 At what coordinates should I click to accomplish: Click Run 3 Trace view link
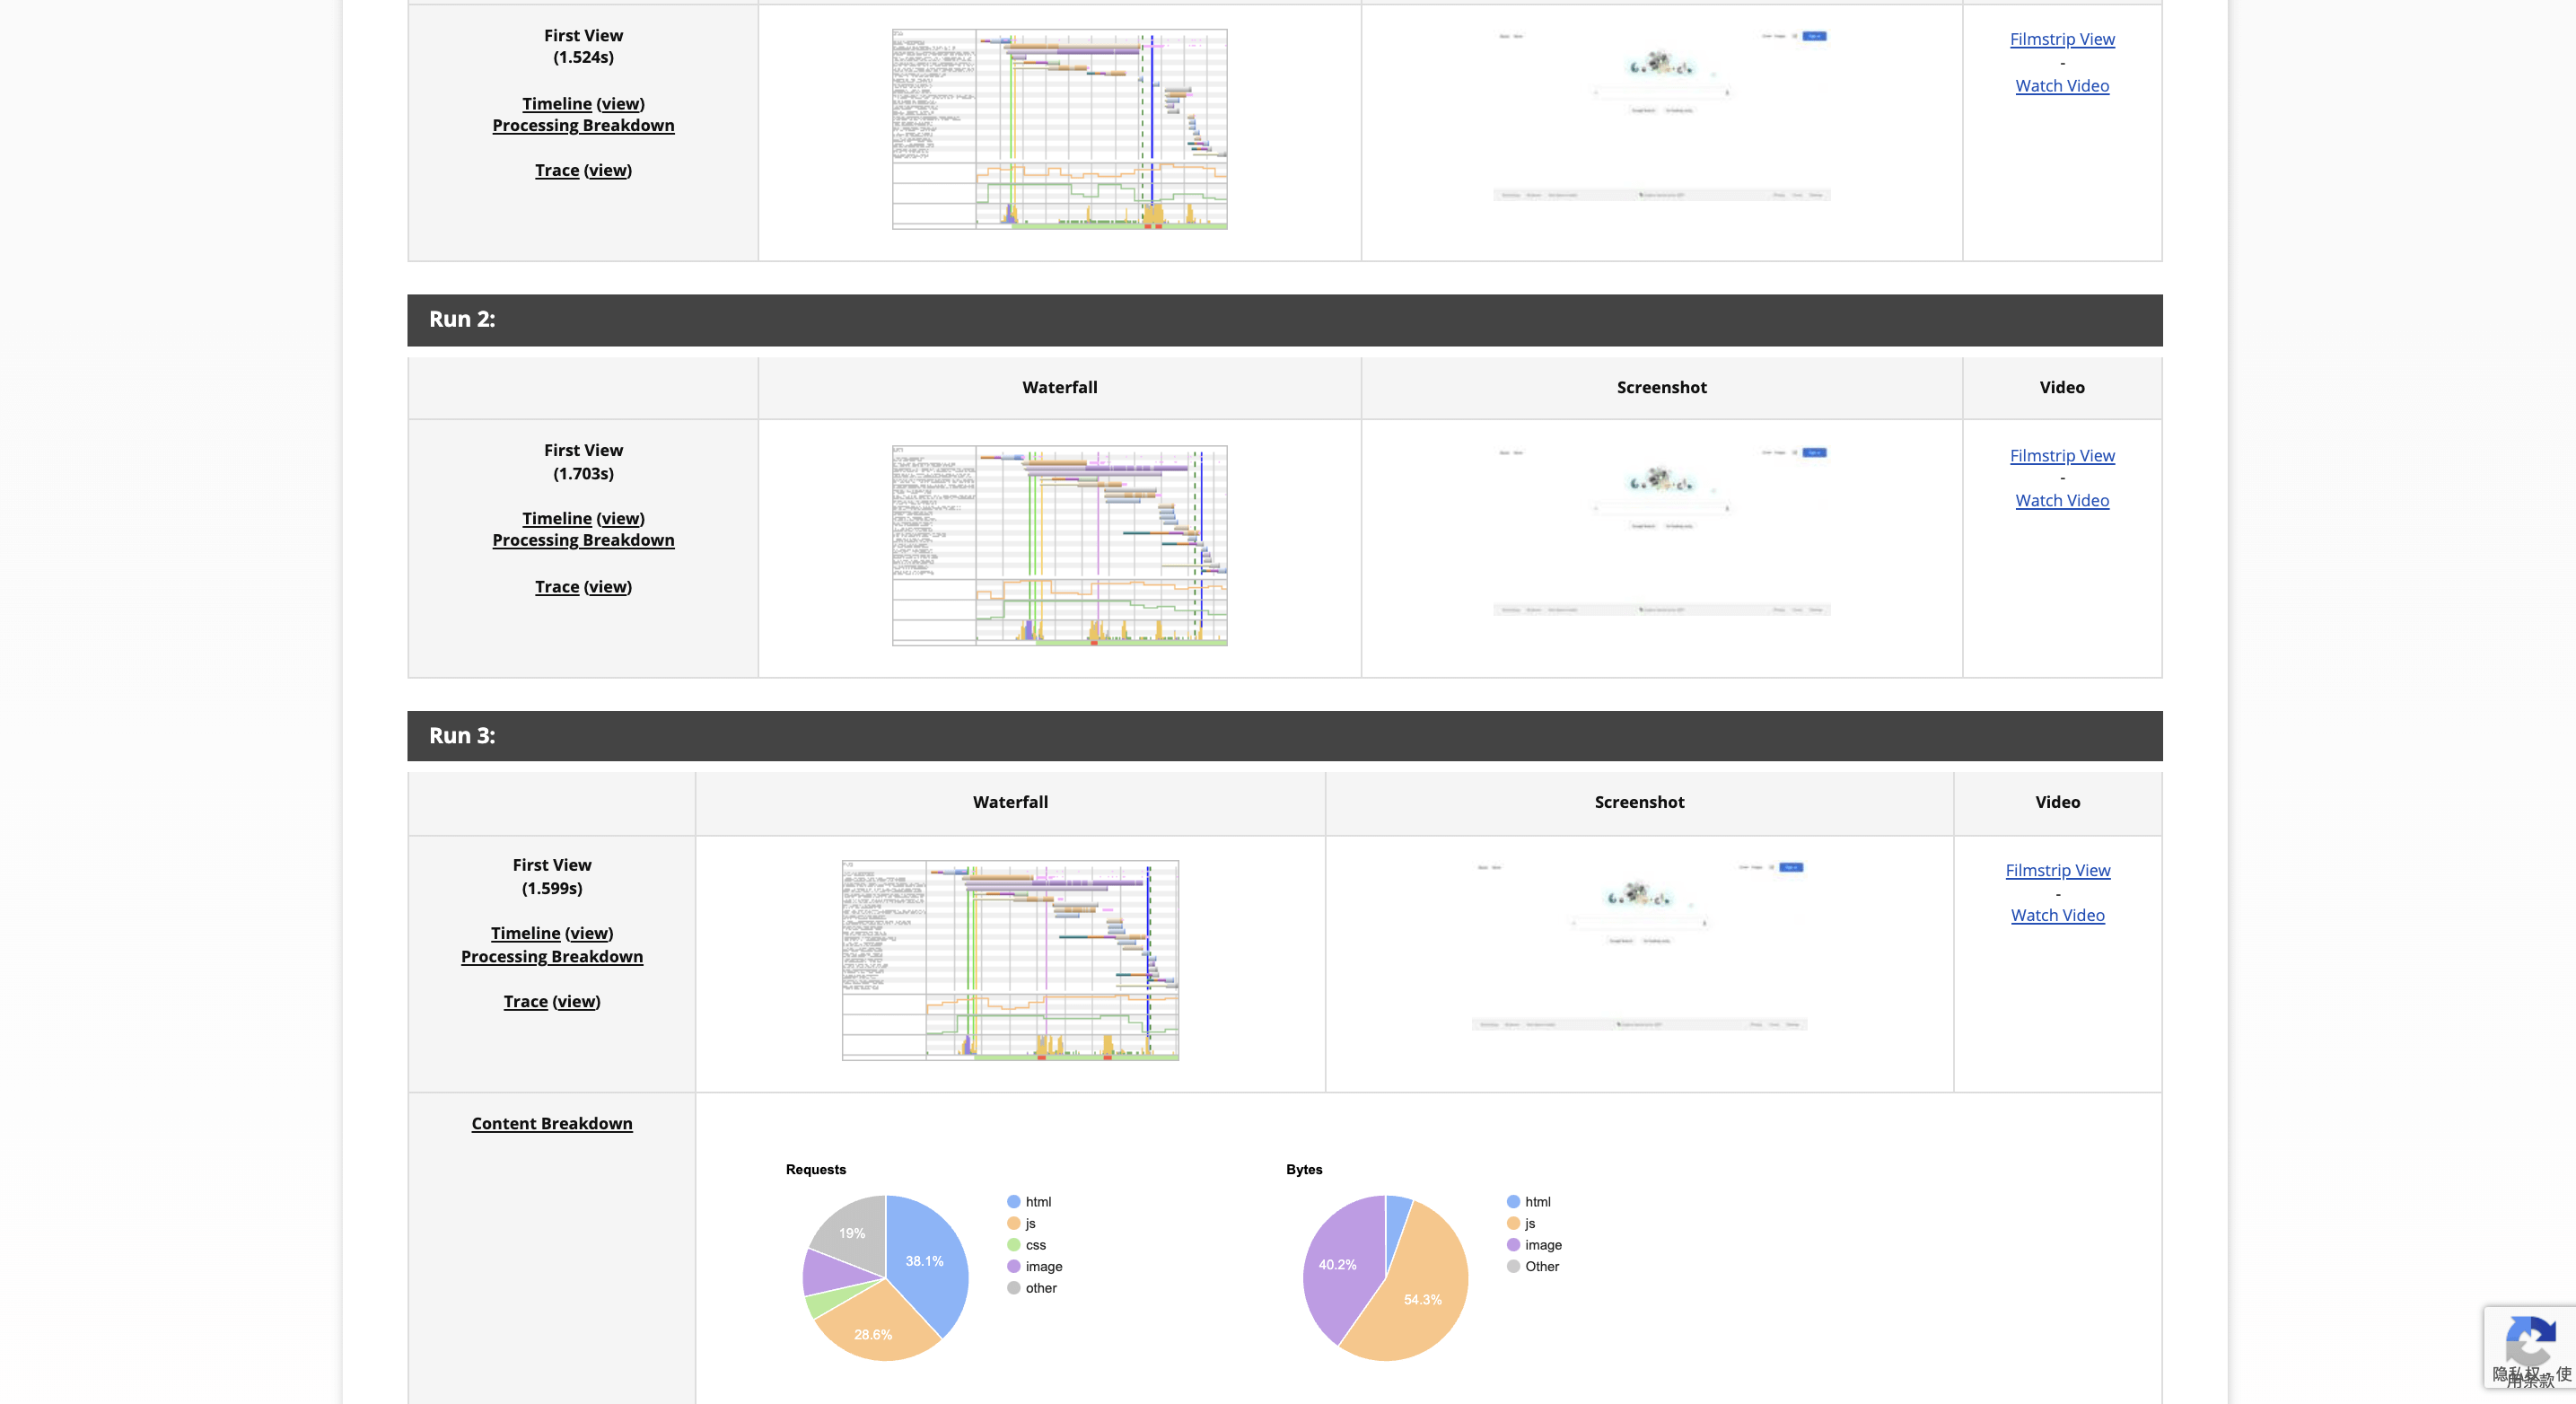tap(576, 1002)
